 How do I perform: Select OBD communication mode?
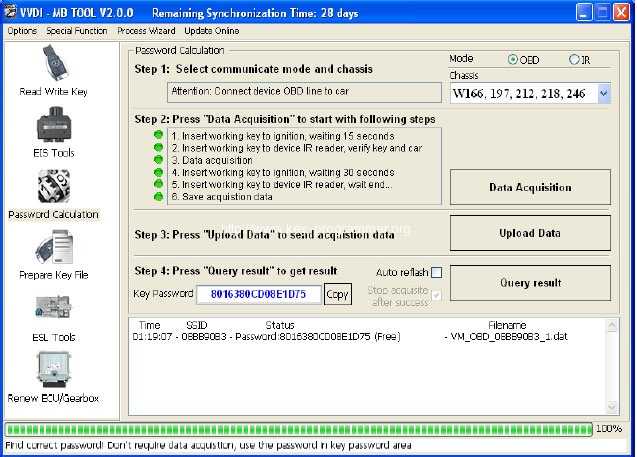coord(513,60)
